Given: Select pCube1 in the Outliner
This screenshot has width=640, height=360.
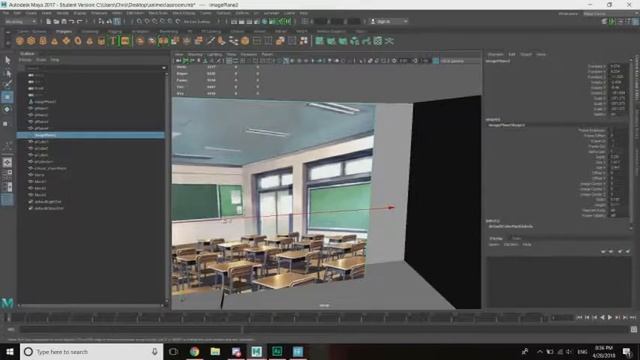Looking at the screenshot, I should click(x=41, y=142).
